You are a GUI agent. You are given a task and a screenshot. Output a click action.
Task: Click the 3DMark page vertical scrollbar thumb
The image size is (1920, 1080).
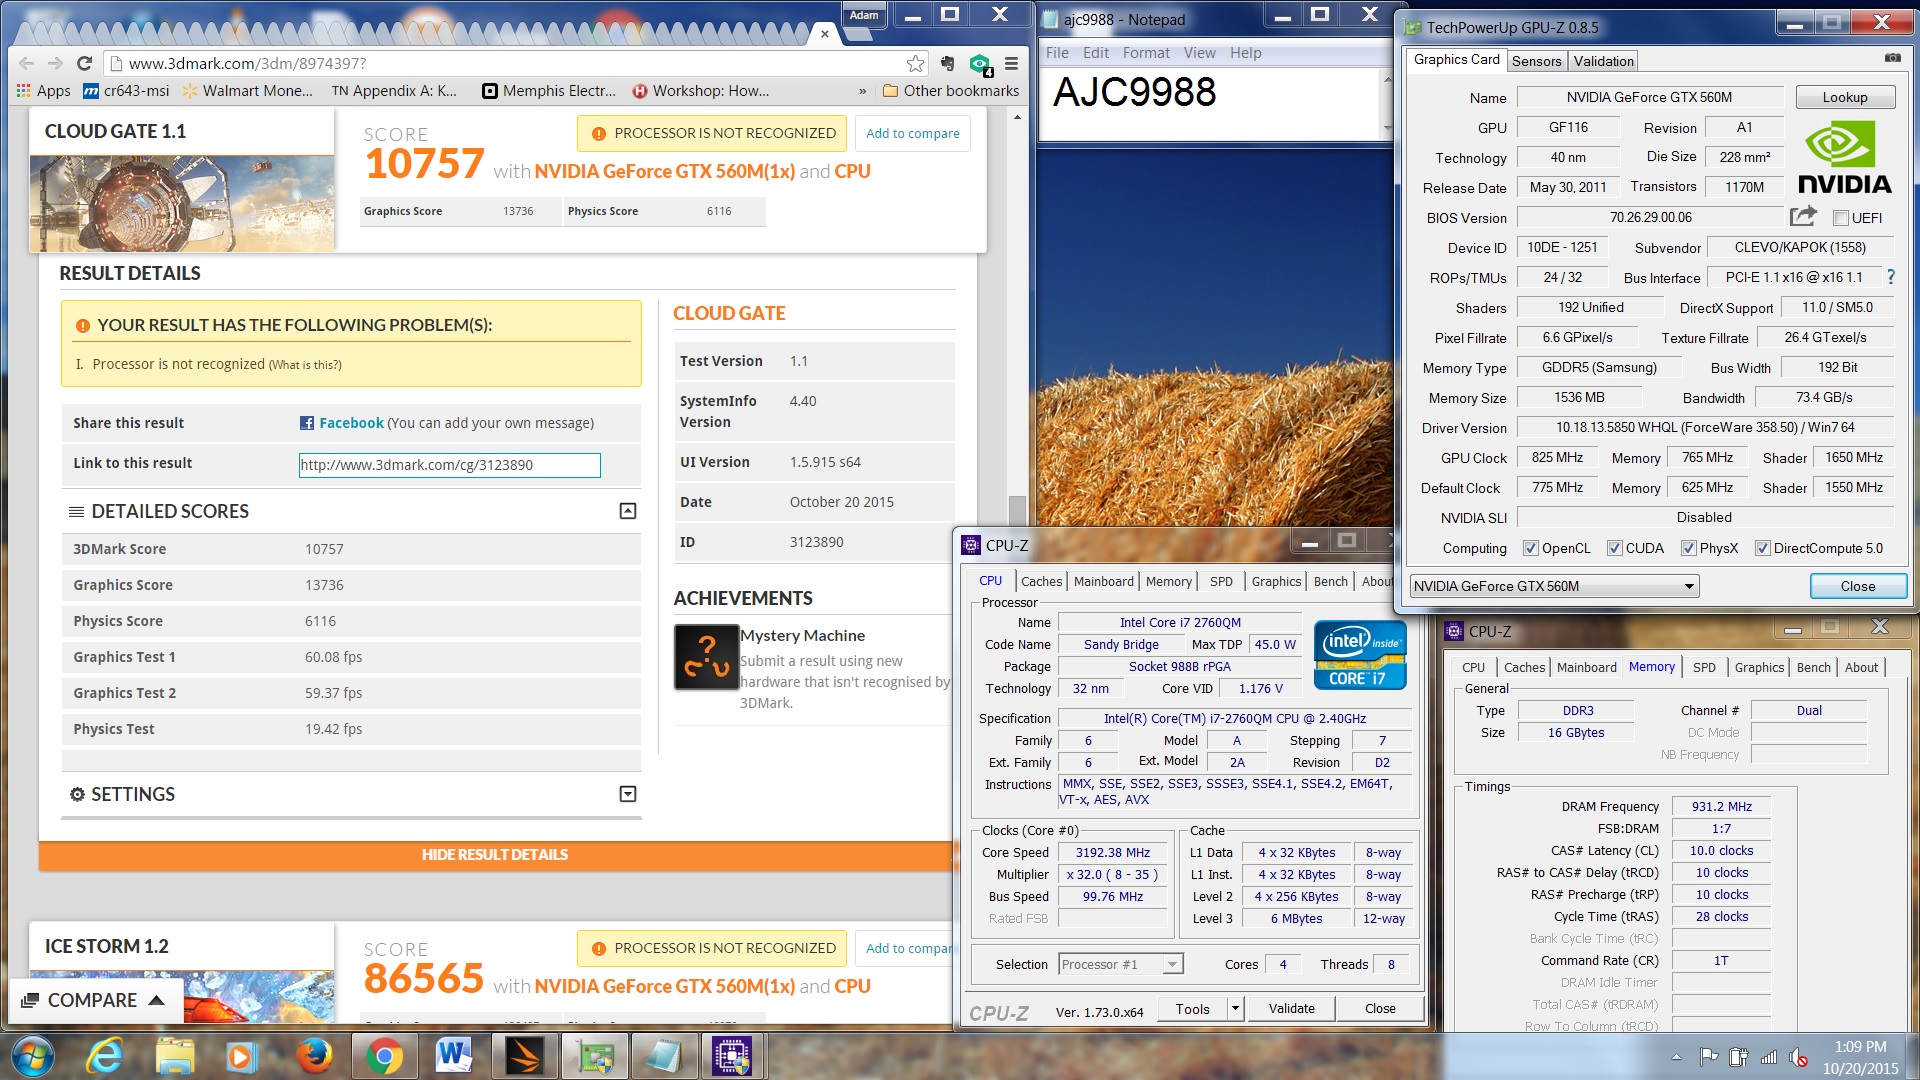(x=1016, y=510)
